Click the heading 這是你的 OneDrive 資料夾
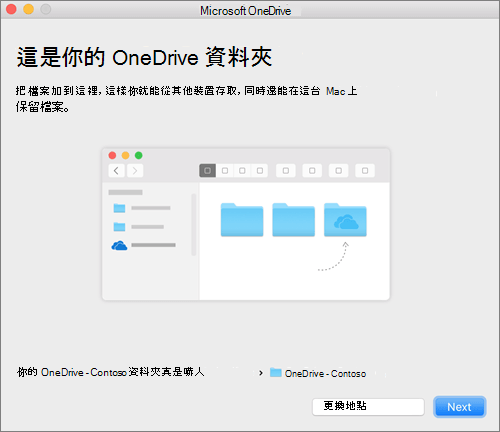Viewport: 500px width, 432px height. click(144, 58)
